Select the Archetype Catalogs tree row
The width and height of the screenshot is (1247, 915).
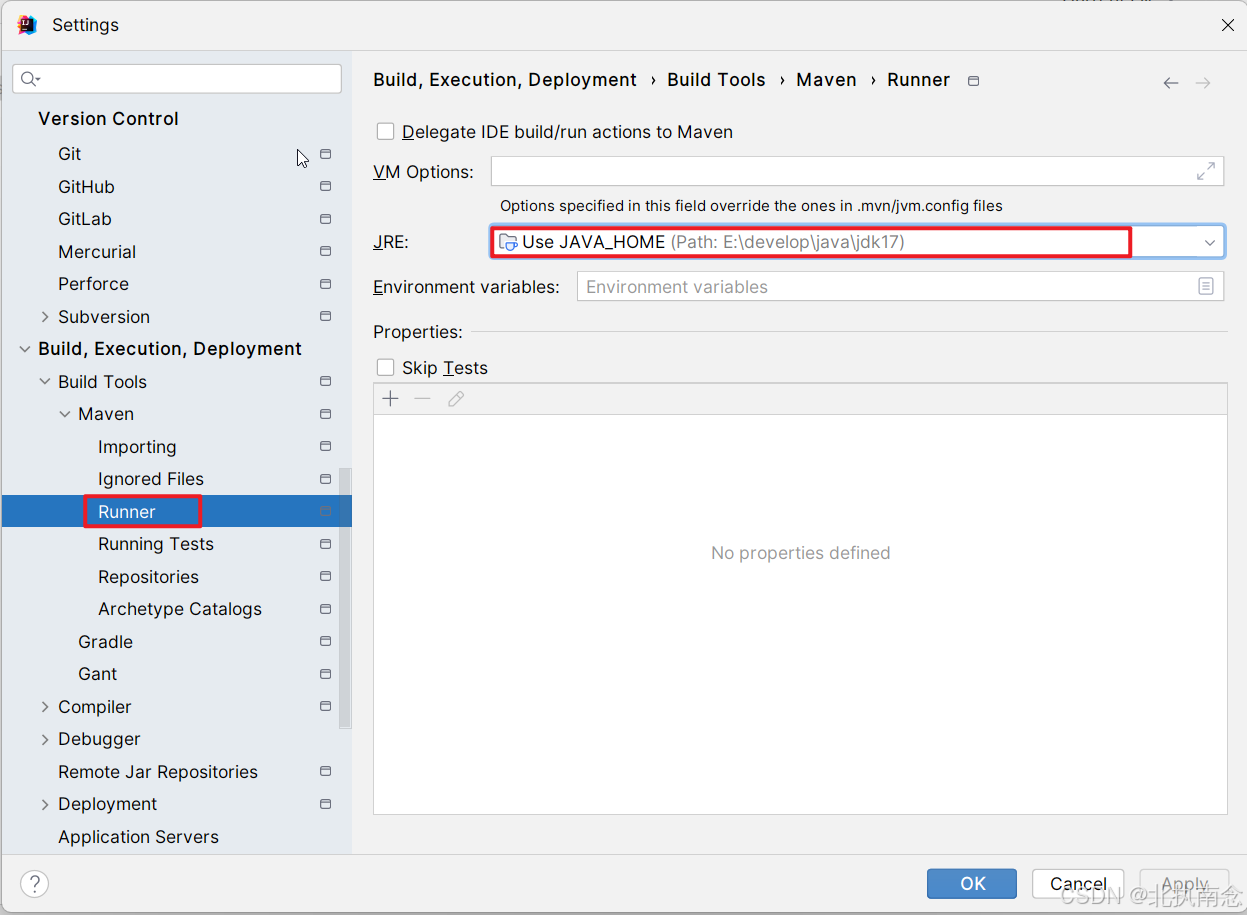point(176,609)
